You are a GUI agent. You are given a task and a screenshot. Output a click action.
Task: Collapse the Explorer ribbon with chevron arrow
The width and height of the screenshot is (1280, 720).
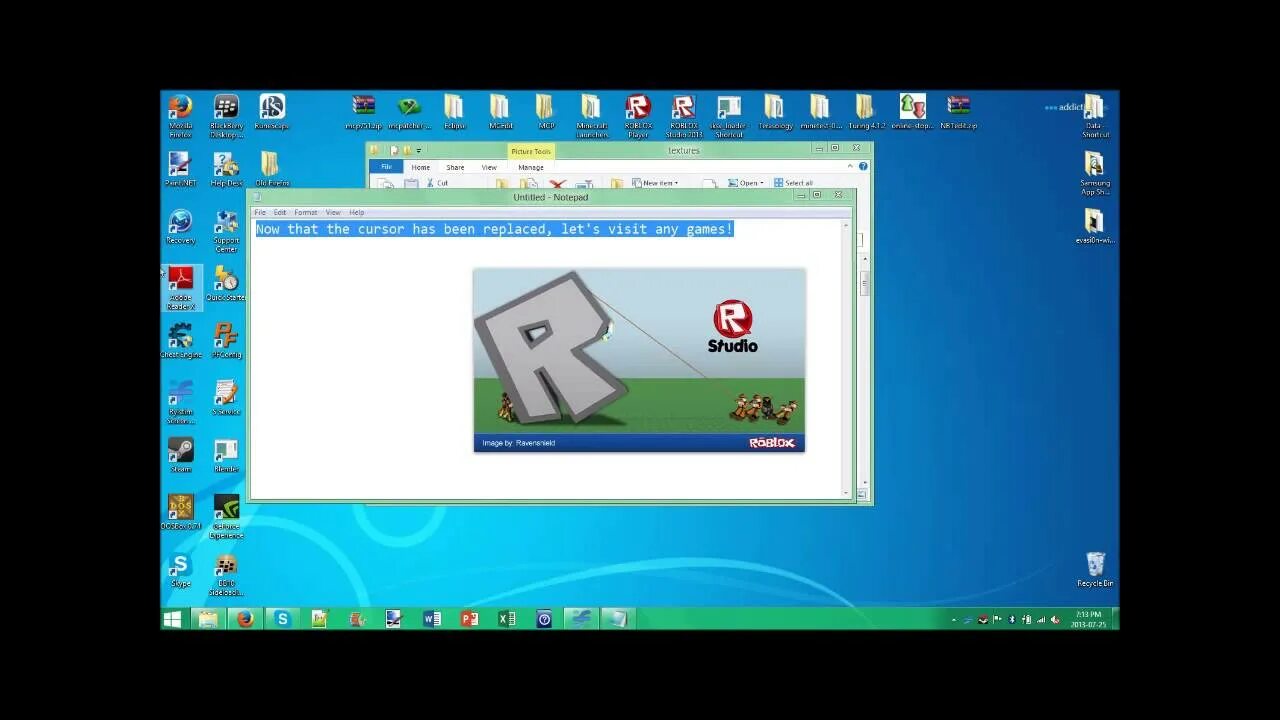851,166
